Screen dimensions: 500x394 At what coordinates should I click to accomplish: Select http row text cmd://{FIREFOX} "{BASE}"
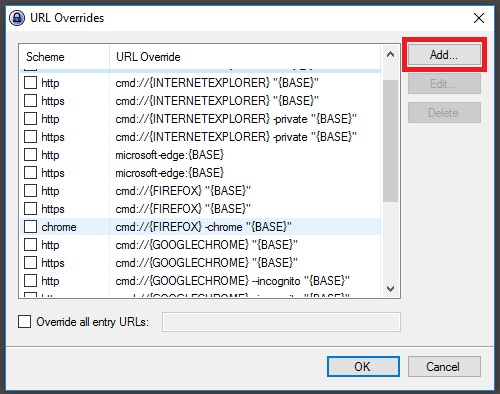183,191
